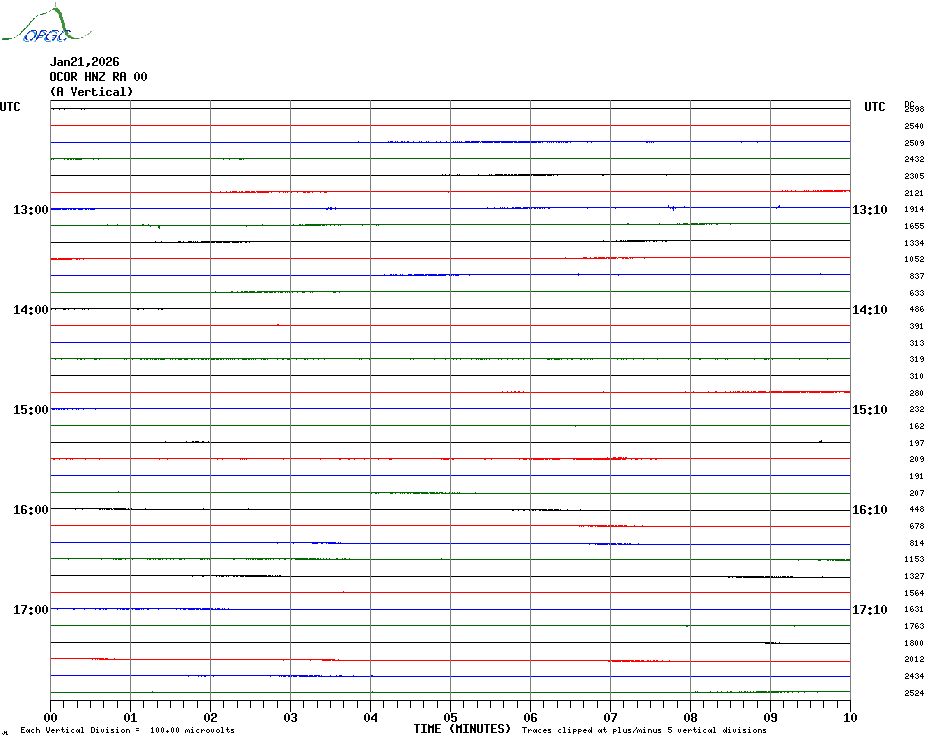The width and height of the screenshot is (930, 744).
Task: Click the DC offset value 2012
Action: (x=914, y=659)
